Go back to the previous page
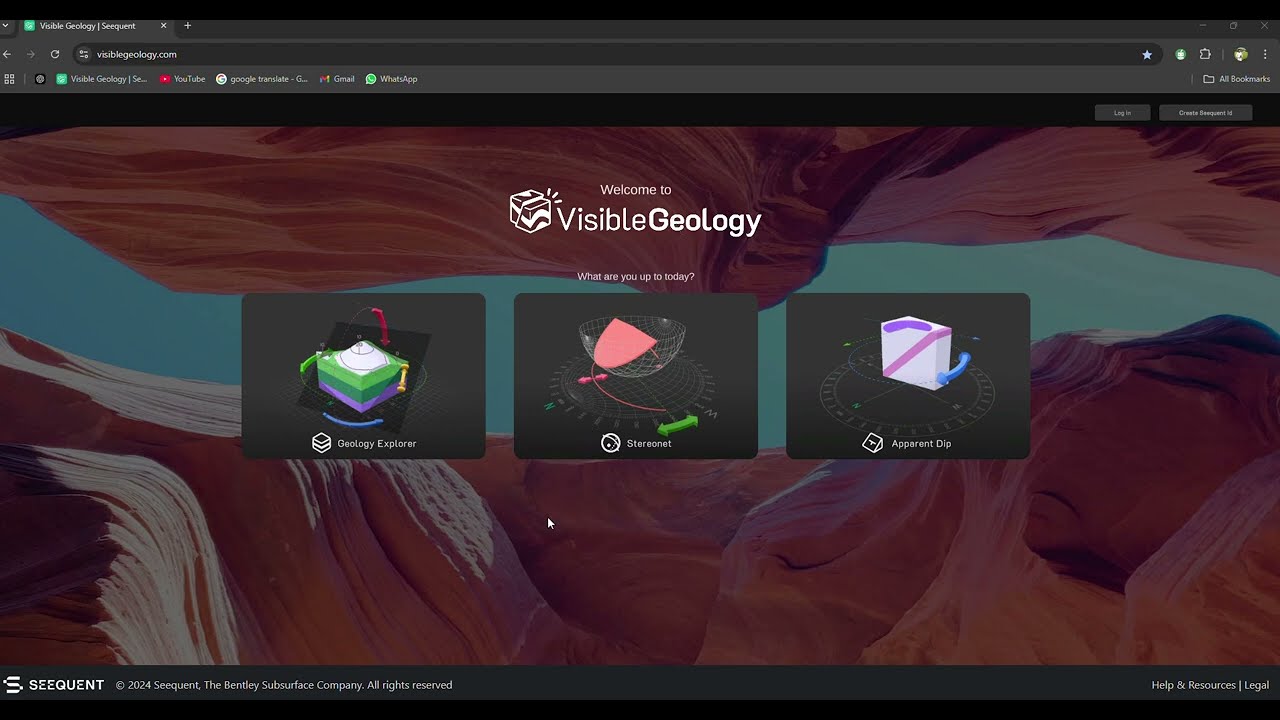This screenshot has width=1280, height=720. (x=7, y=54)
